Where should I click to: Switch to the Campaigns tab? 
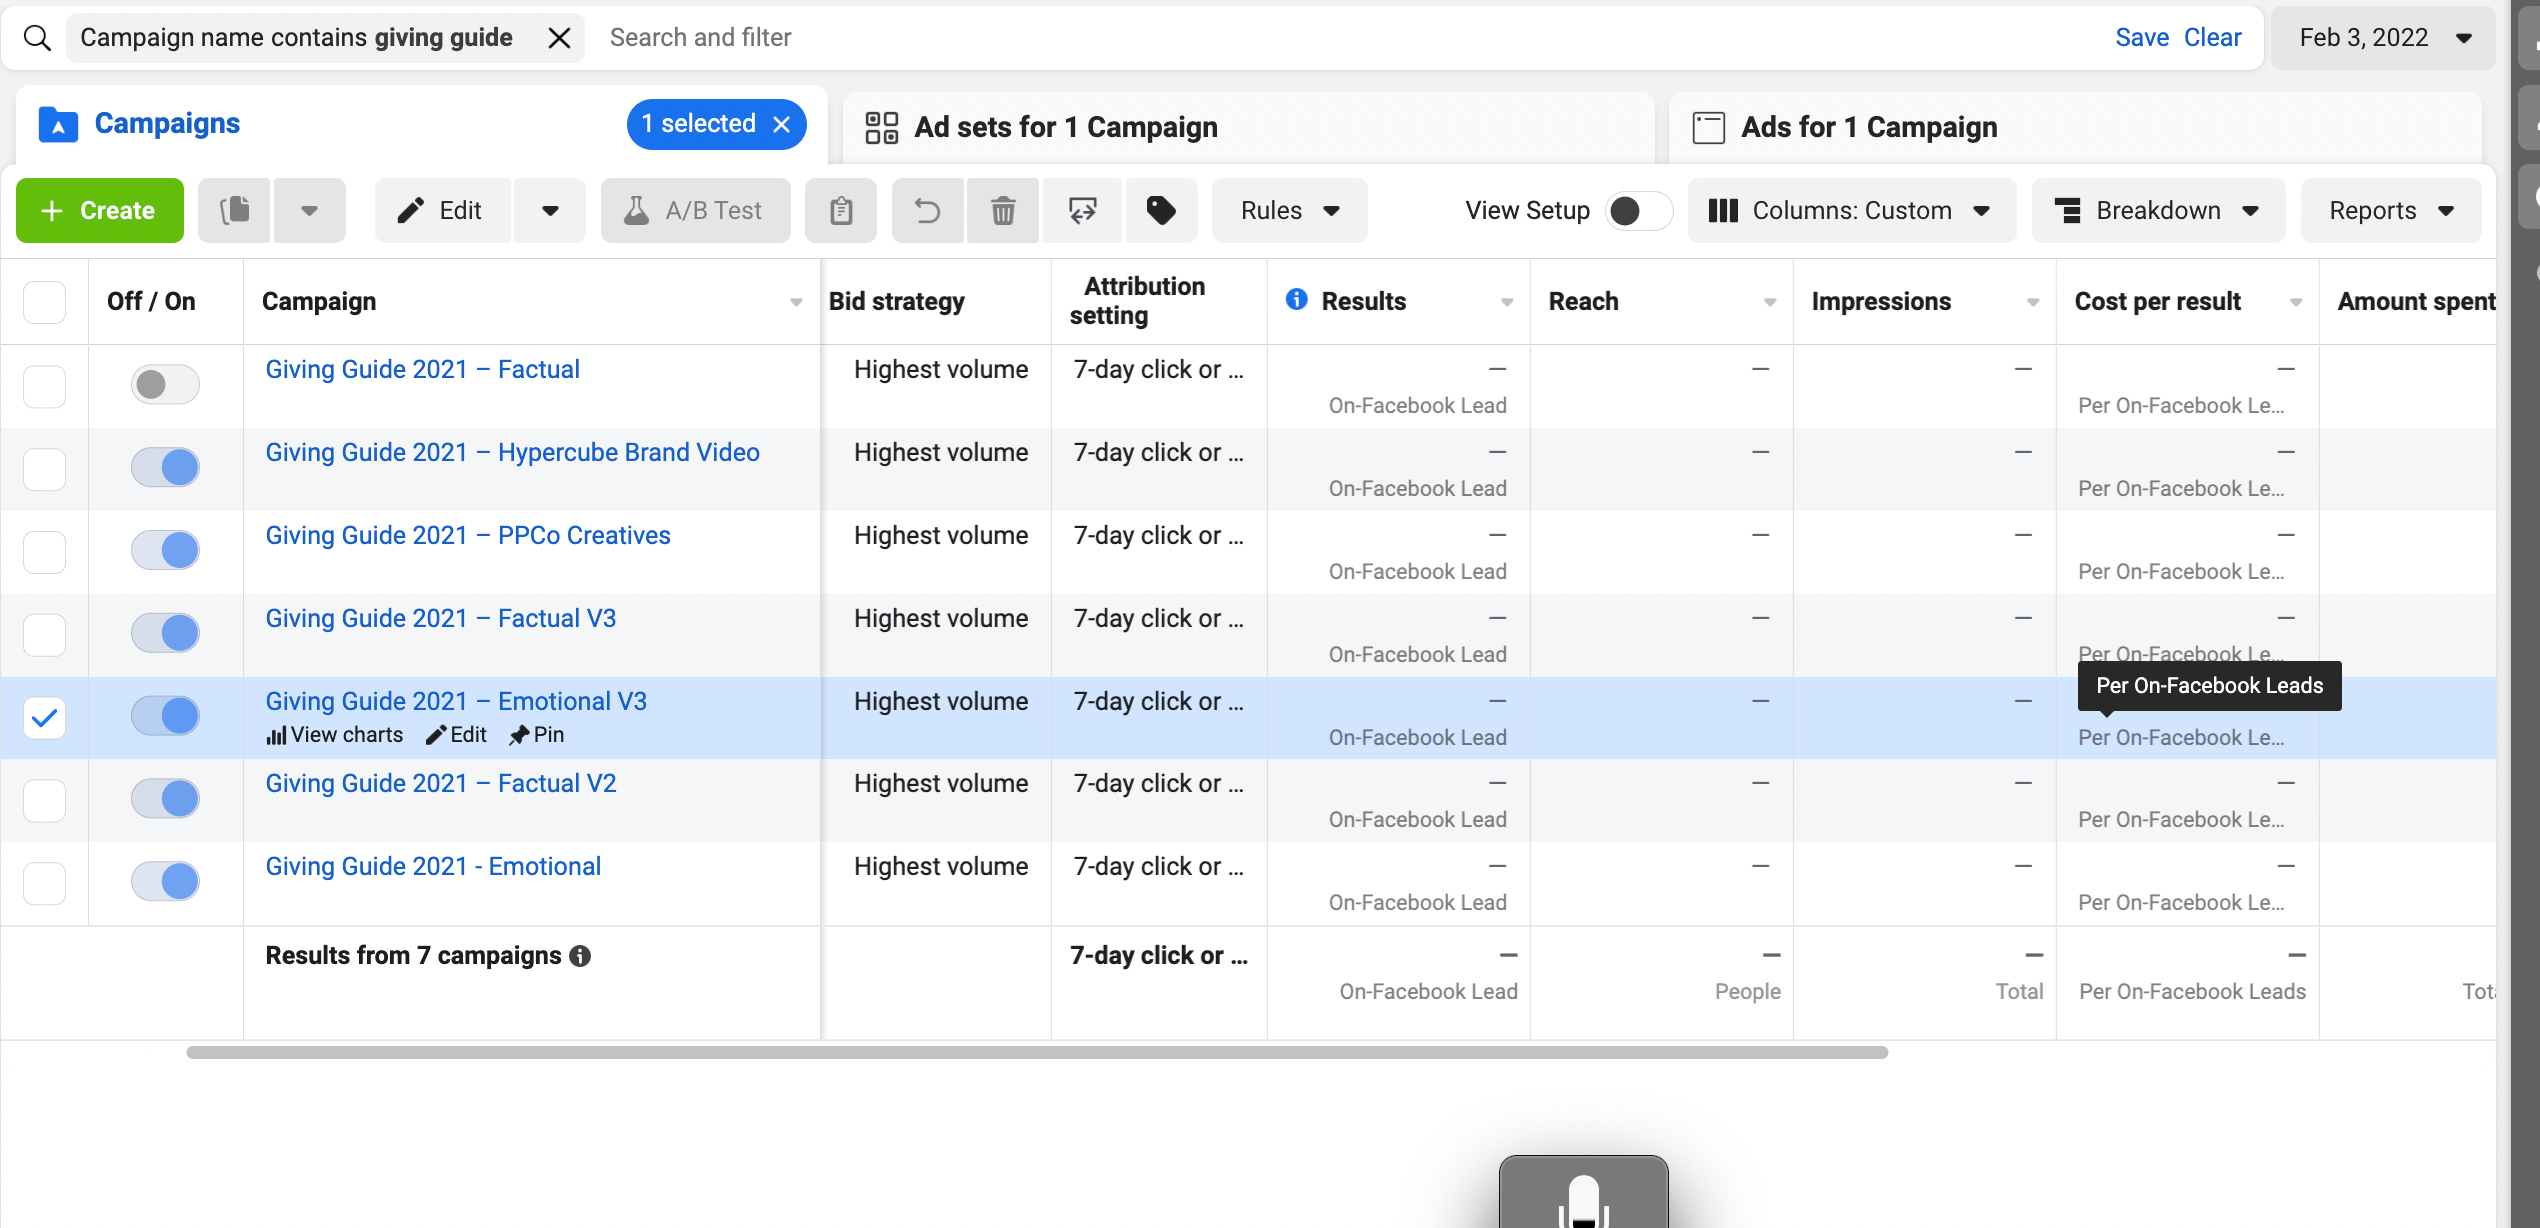tap(167, 124)
